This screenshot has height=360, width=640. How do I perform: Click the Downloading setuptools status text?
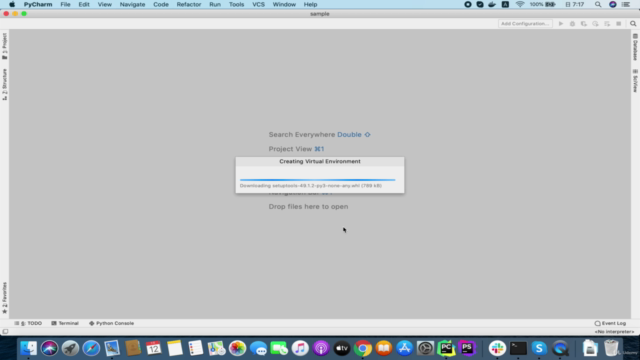coord(311,186)
